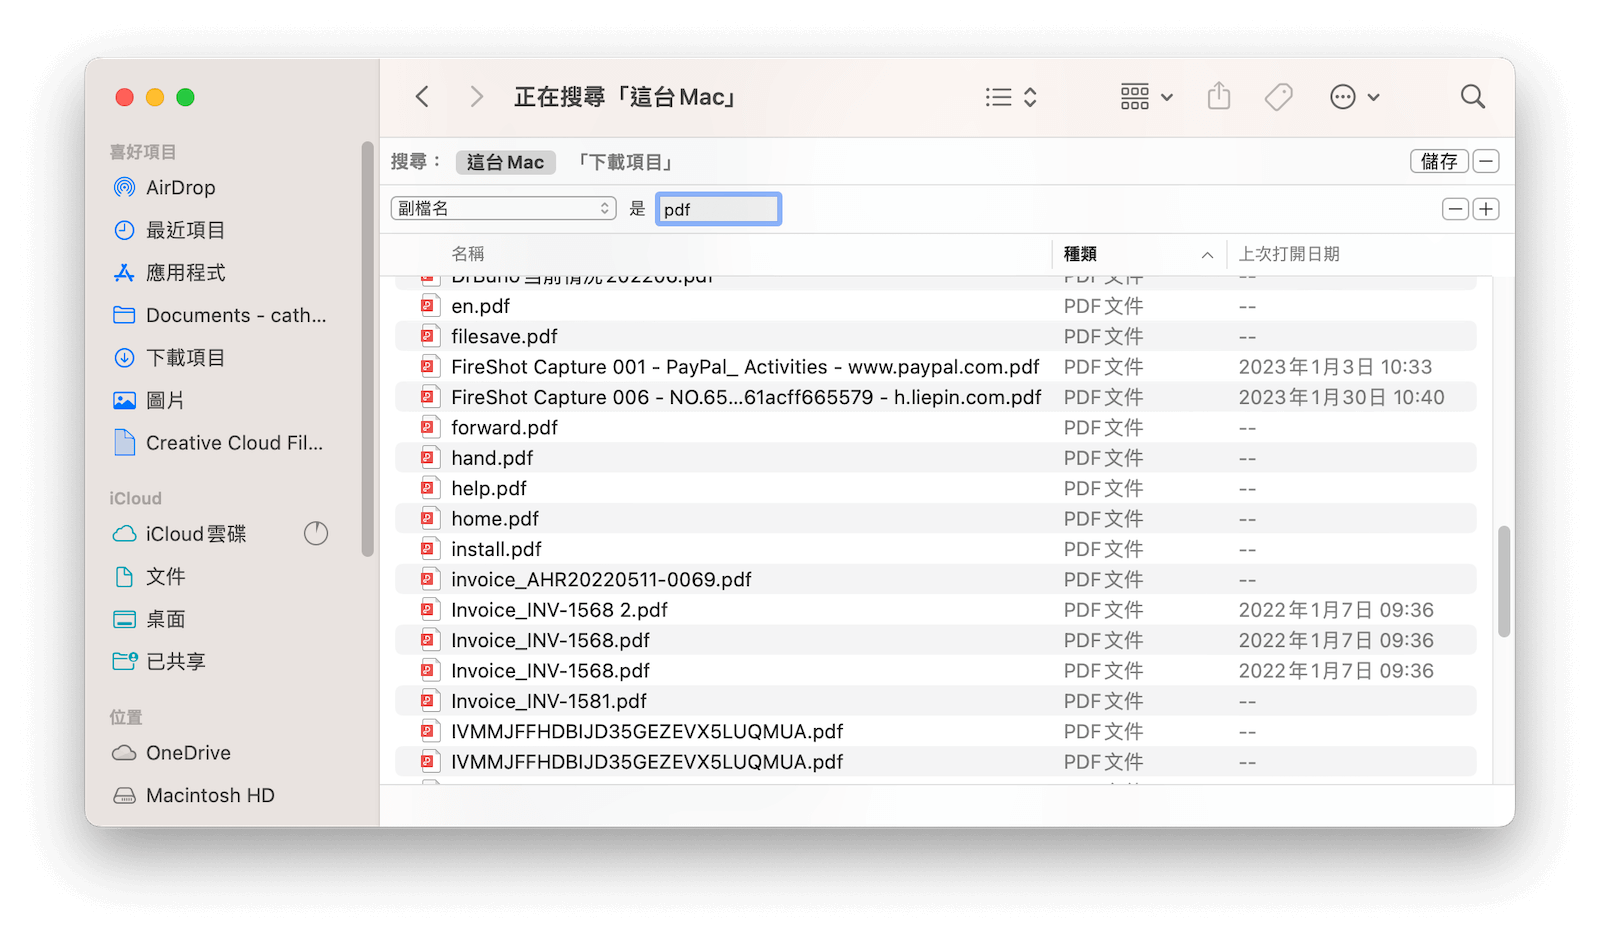
Task: Click the sidebar vertical scrollbar
Action: pyautogui.click(x=367, y=348)
